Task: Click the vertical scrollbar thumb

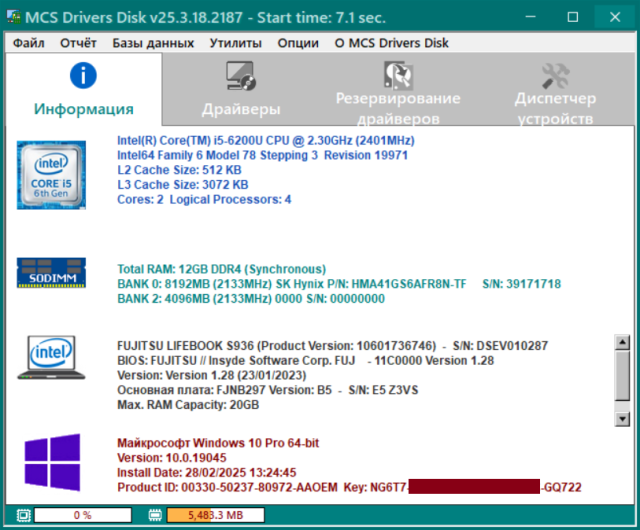Action: [x=622, y=376]
